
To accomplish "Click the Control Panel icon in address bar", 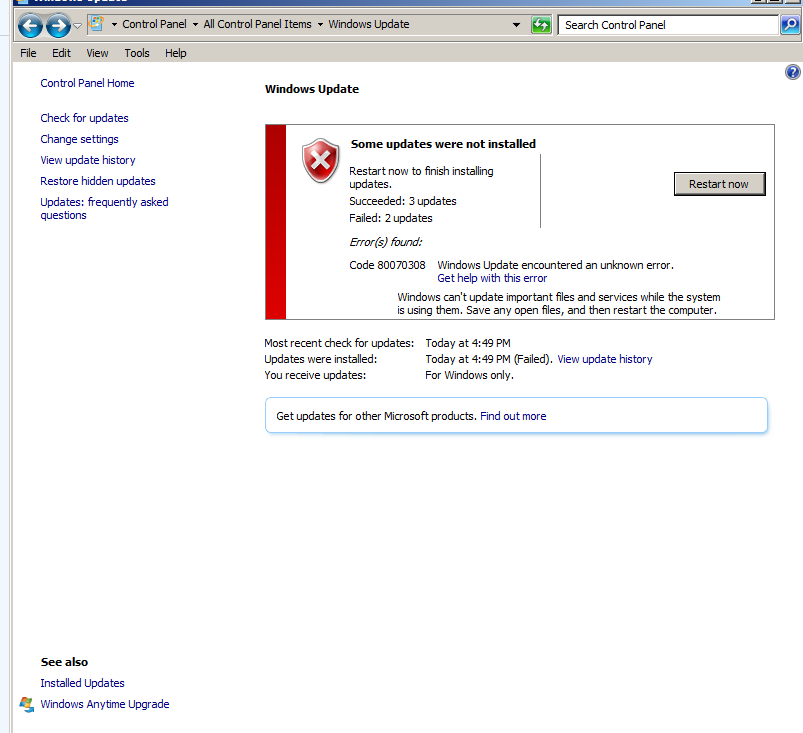I will point(97,24).
